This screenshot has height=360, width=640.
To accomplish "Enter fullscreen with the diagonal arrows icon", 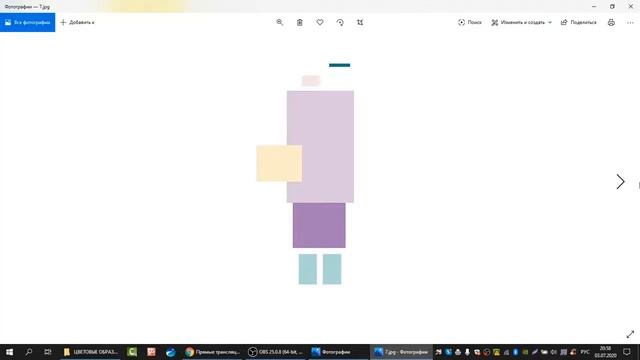I will click(630, 334).
